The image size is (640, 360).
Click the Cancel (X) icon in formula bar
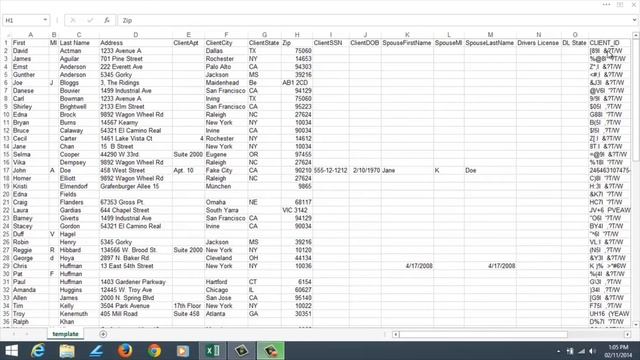(73, 20)
